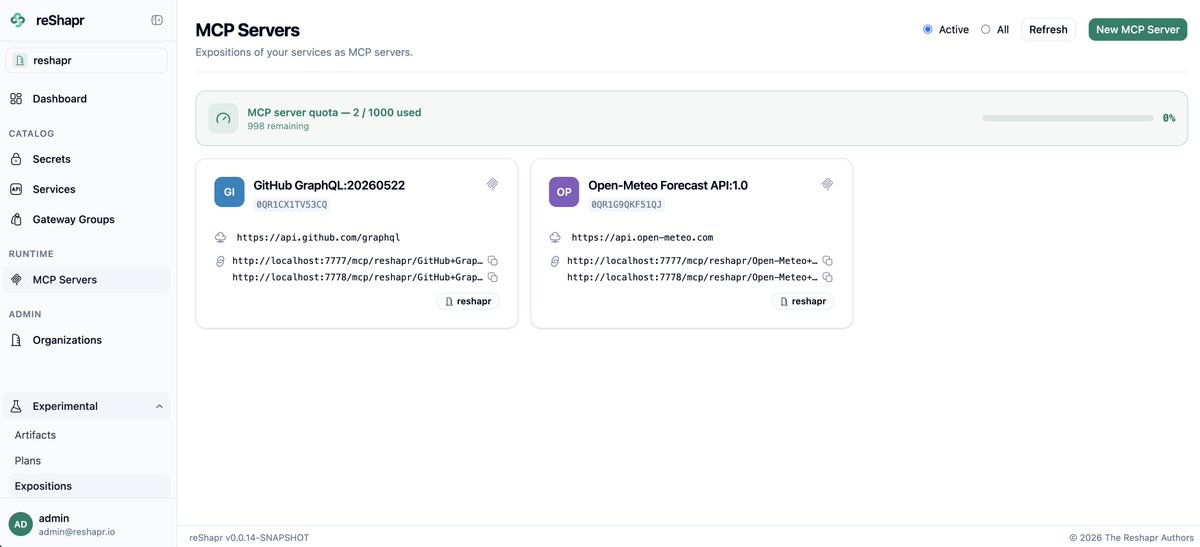Click the ID 0QR1CX1TV53CQ
This screenshot has width=1200, height=547.
pos(292,204)
